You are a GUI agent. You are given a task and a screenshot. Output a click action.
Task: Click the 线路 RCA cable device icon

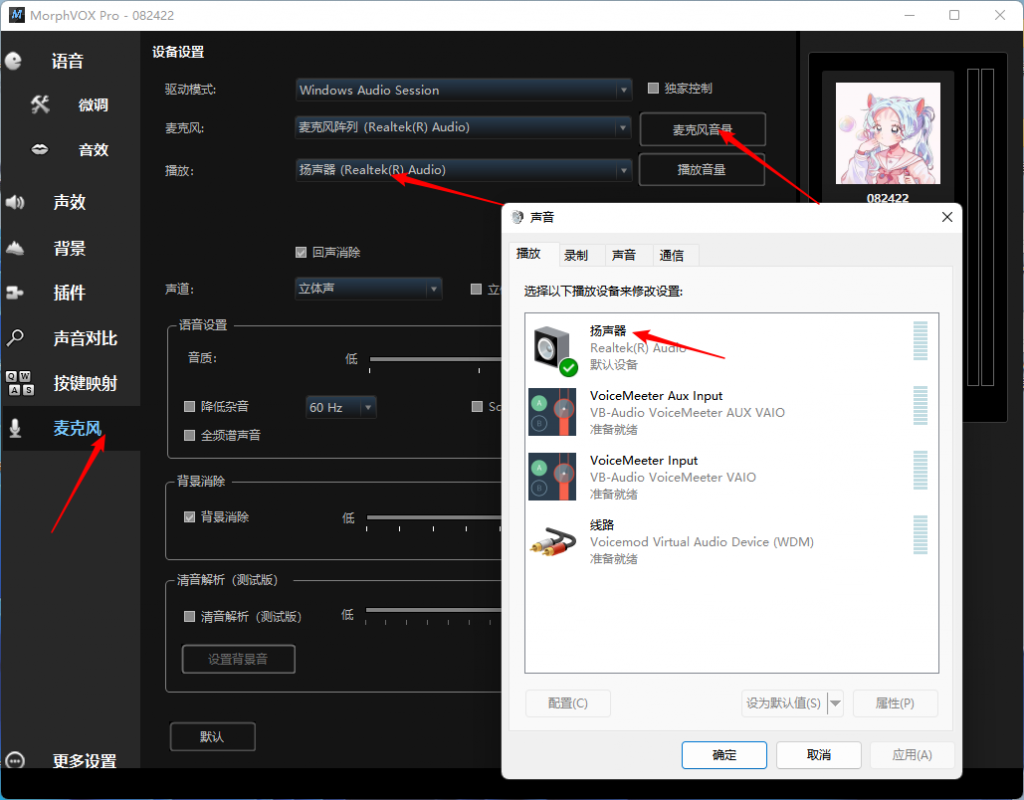552,541
